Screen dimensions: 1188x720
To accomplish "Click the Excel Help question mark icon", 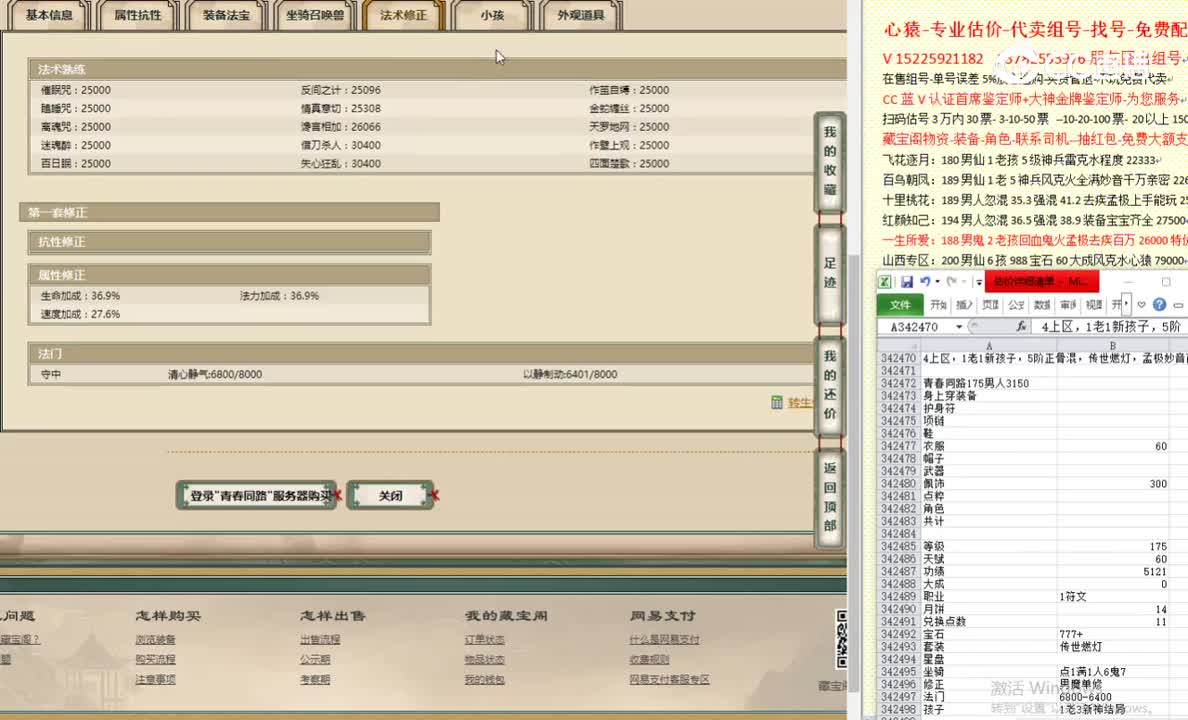I will click(1160, 305).
